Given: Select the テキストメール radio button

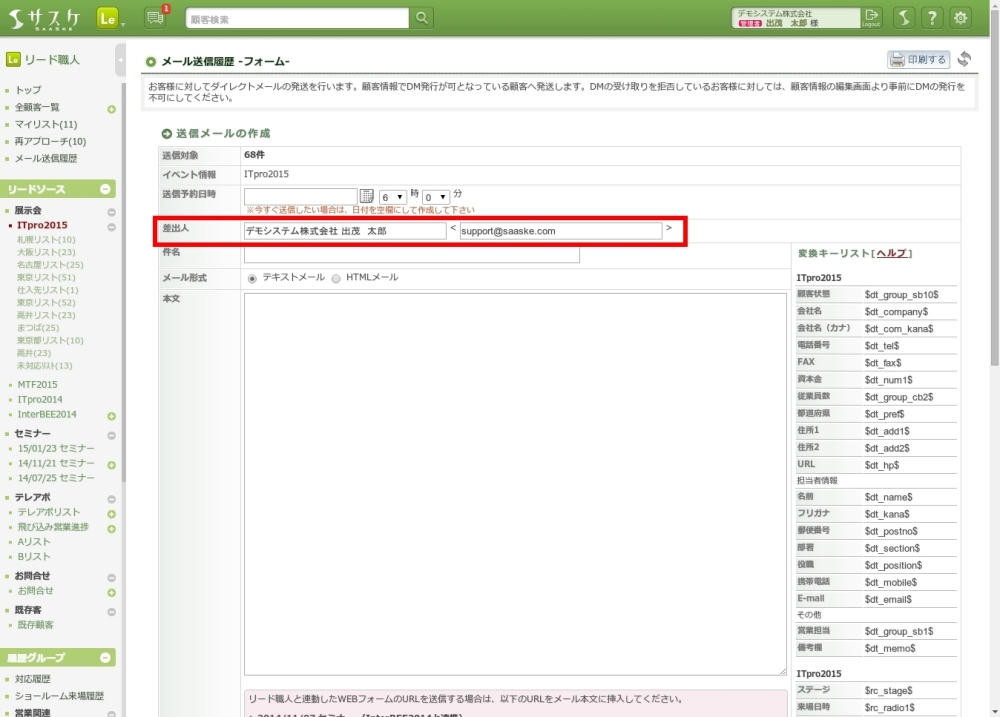Looking at the screenshot, I should pyautogui.click(x=252, y=278).
